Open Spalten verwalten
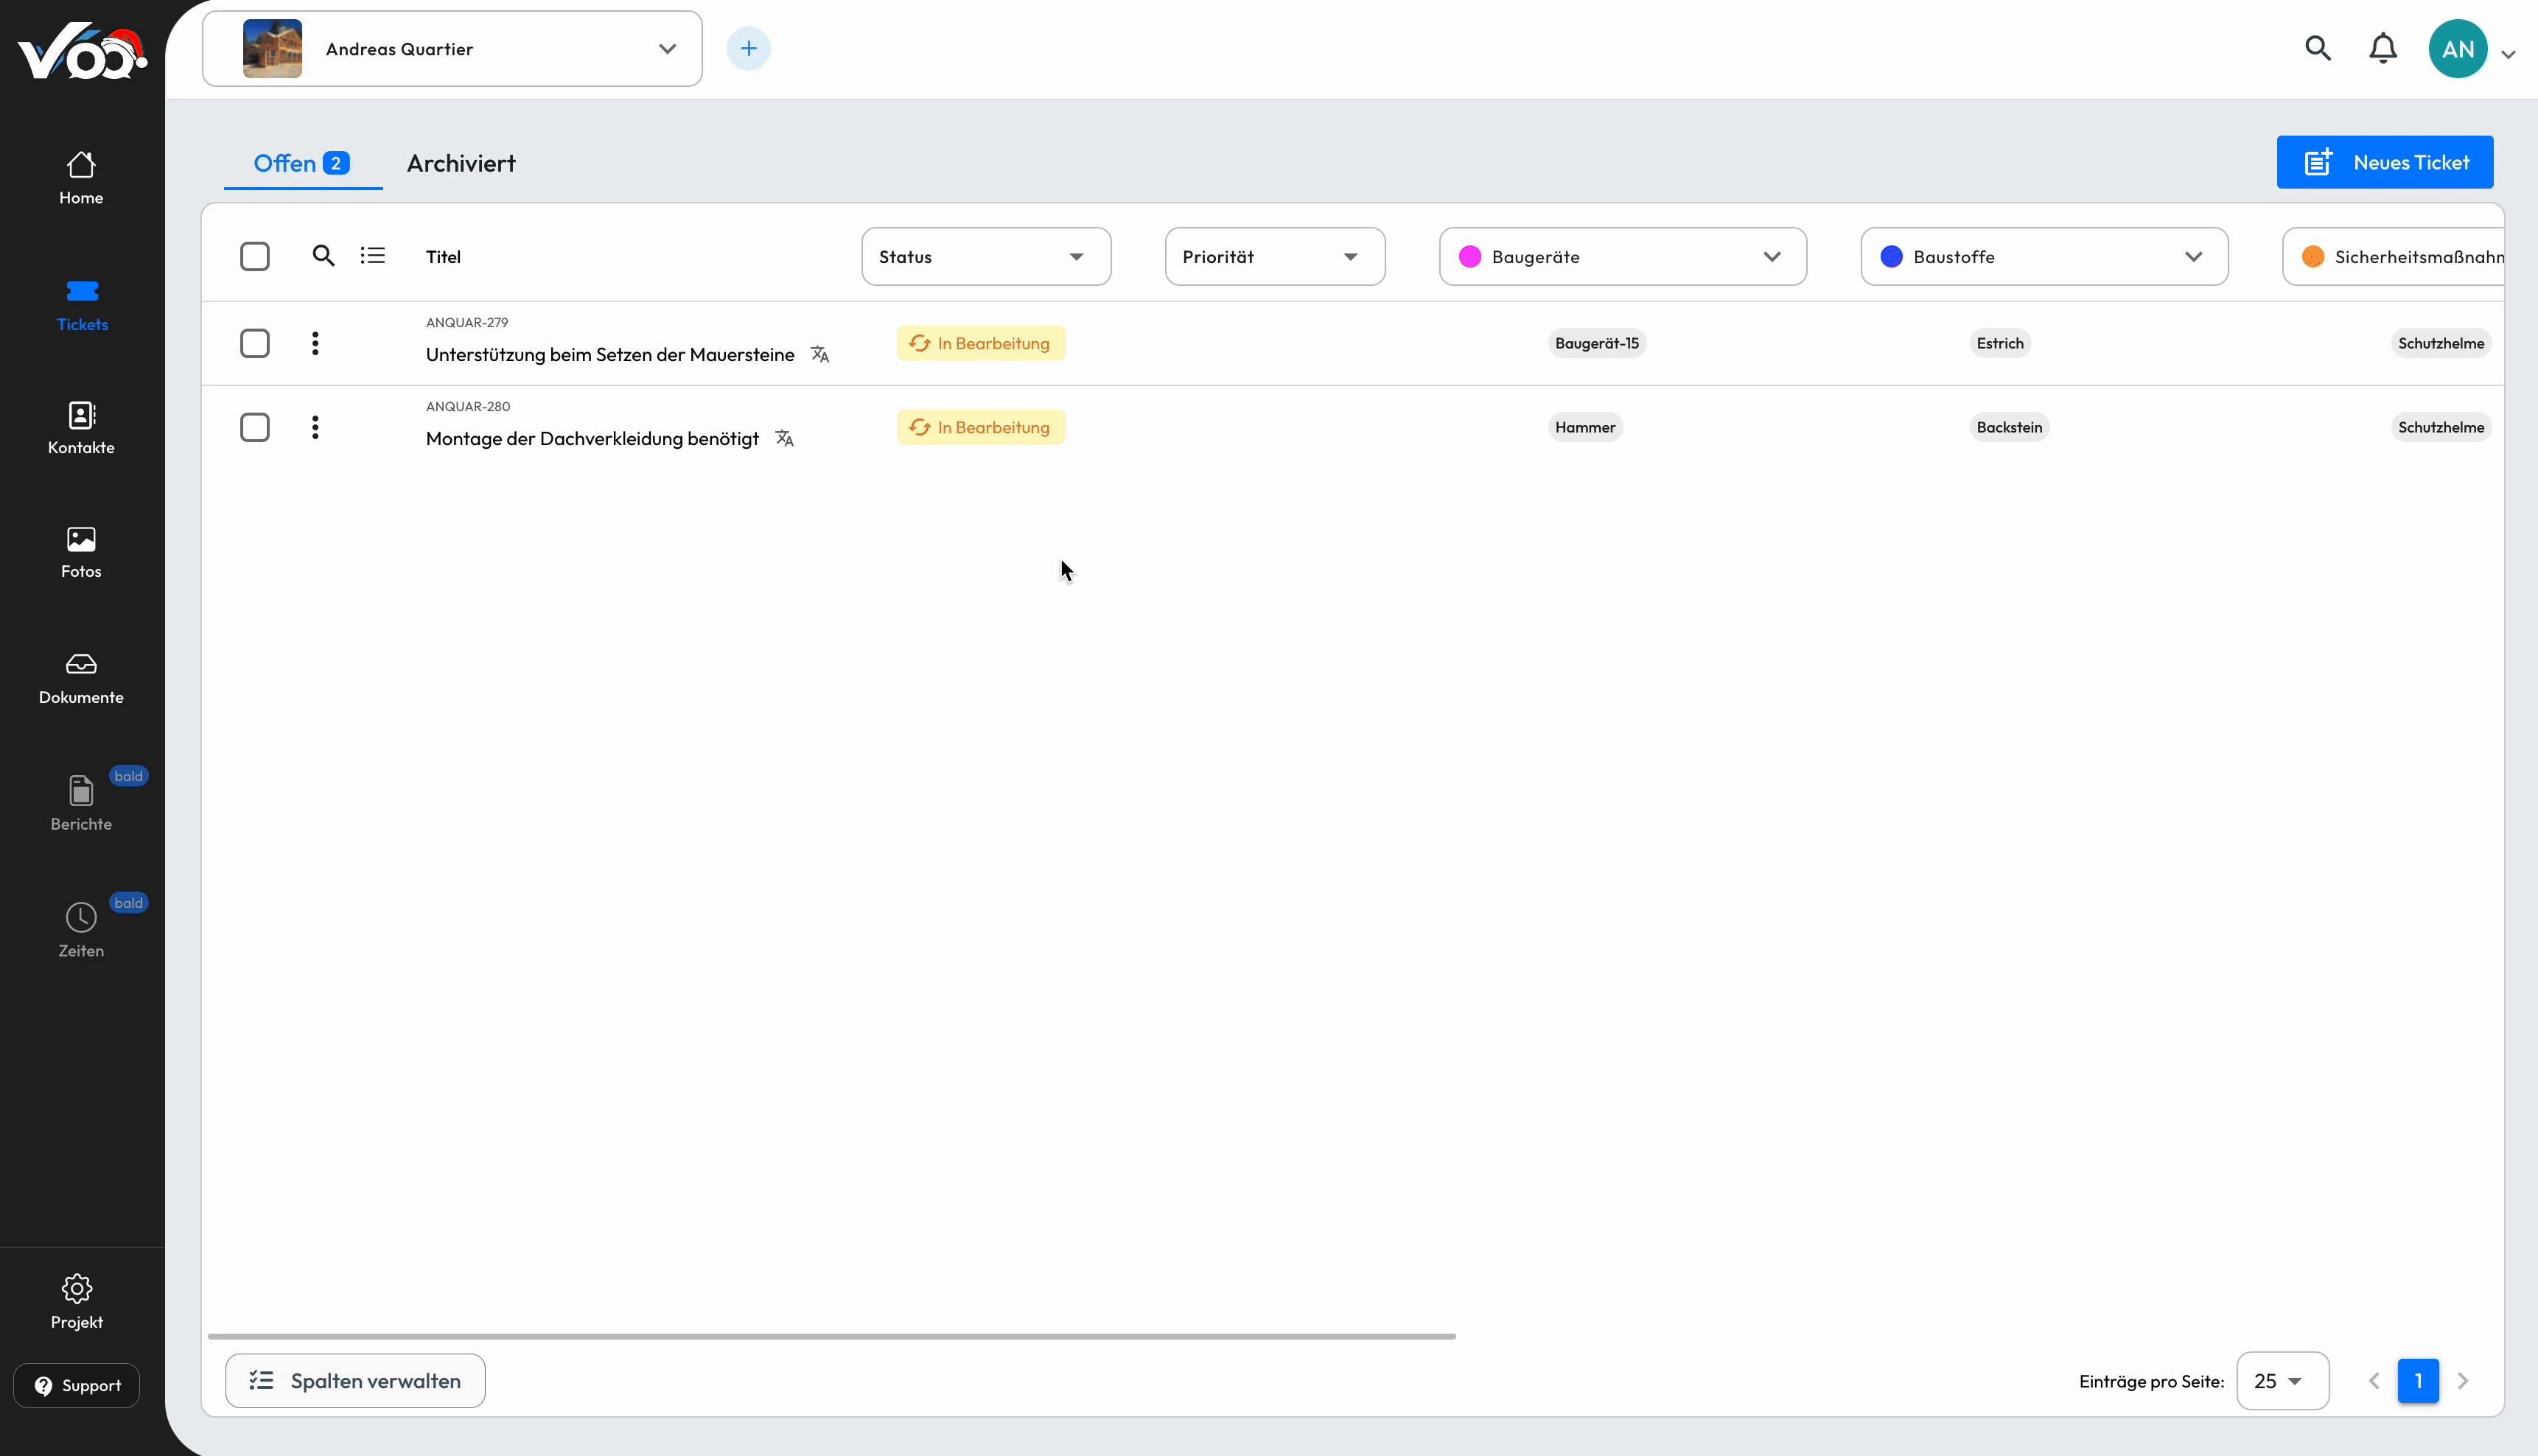 tap(355, 1381)
